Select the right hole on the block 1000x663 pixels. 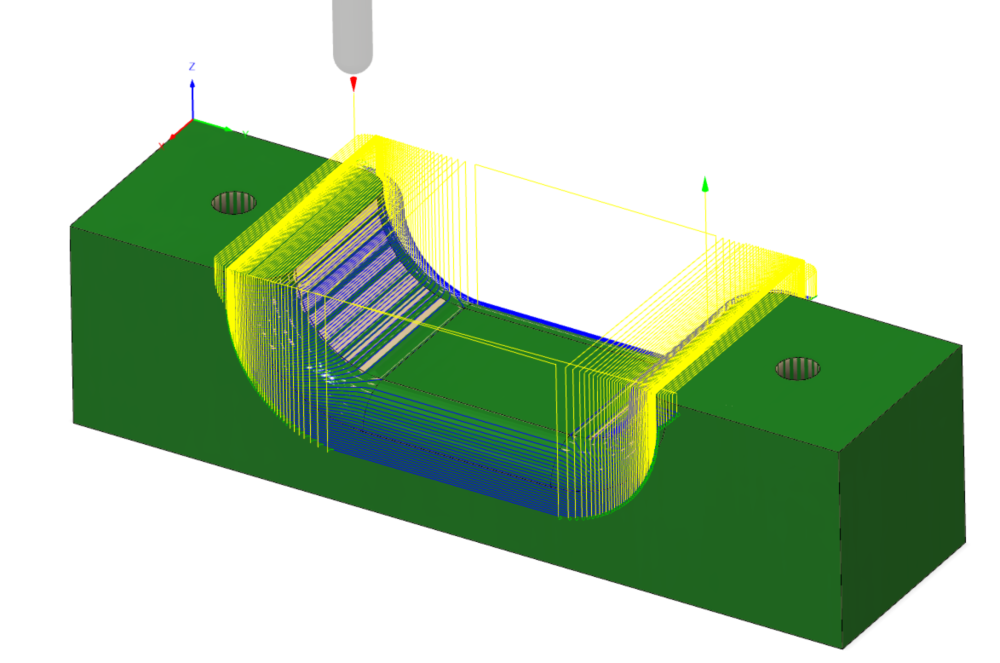tap(798, 368)
